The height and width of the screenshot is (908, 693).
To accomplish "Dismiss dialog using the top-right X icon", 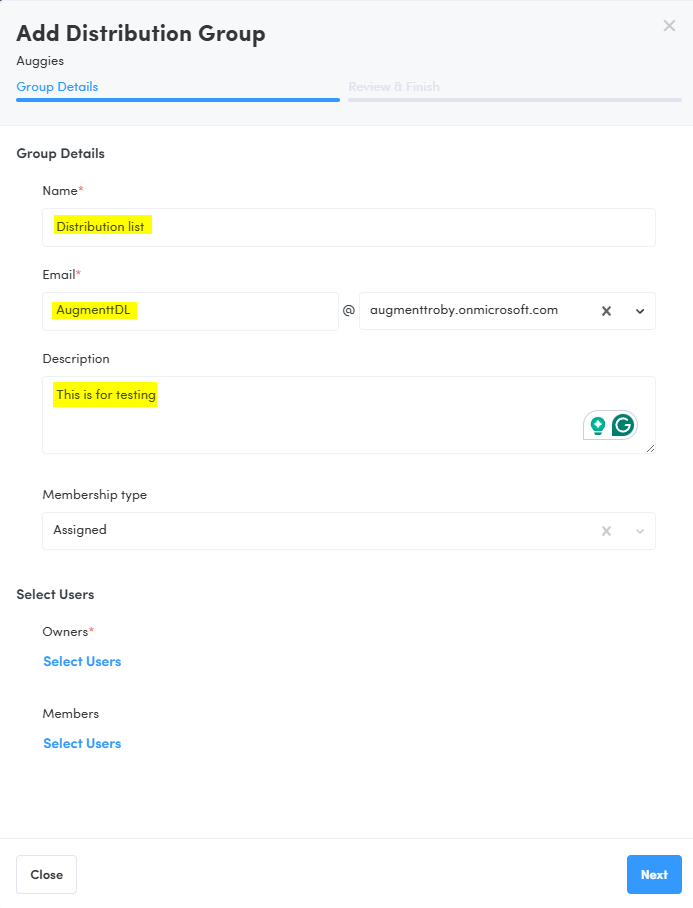I will point(669,26).
